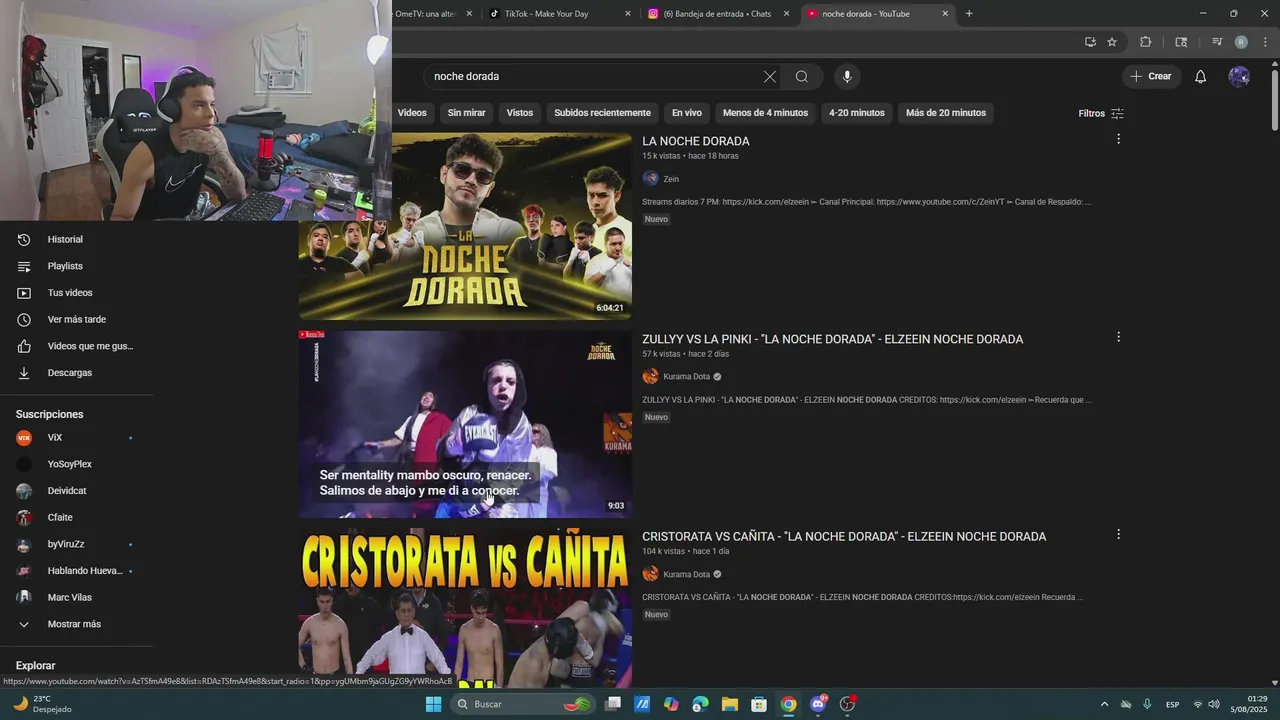Show hidden system tray icons
The image size is (1280, 720).
1104,704
